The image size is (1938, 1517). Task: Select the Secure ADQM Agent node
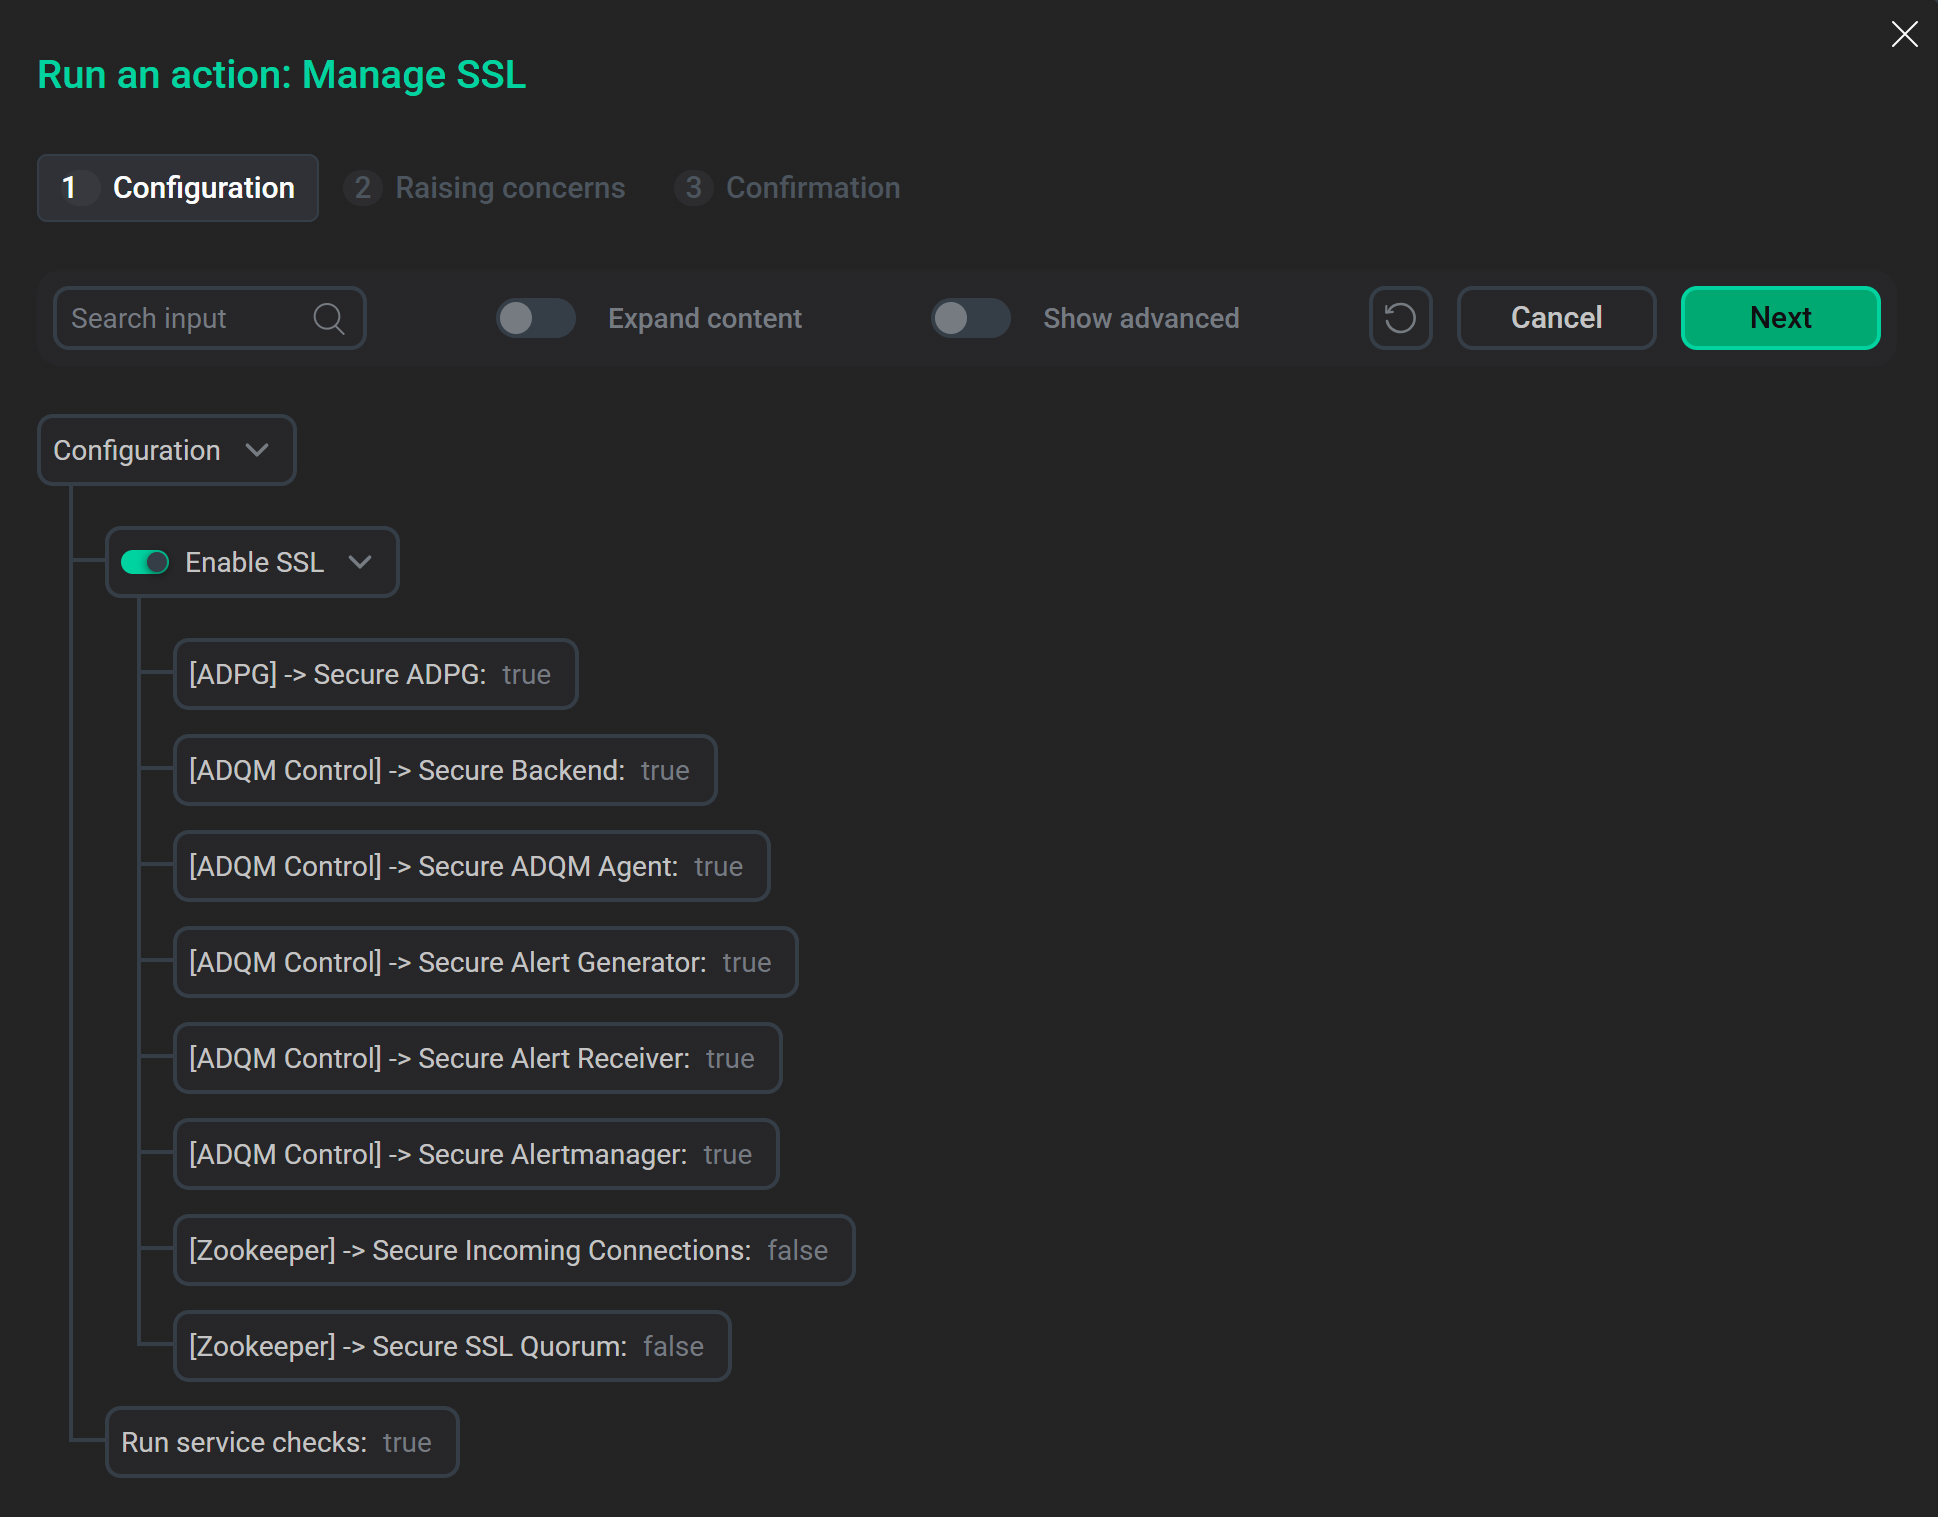coord(471,866)
